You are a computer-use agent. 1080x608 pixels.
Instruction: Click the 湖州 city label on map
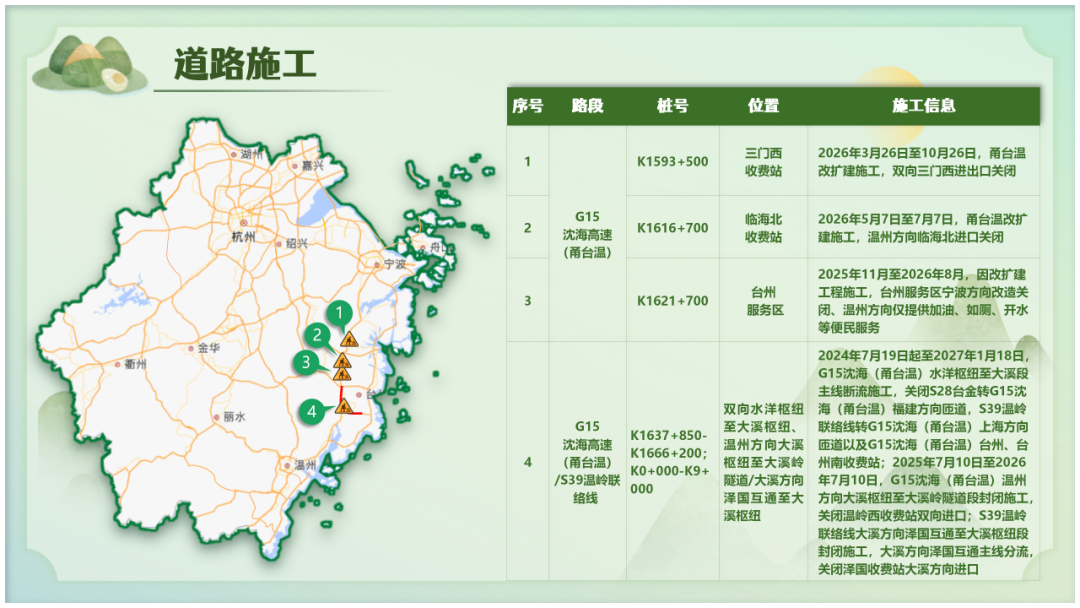(x=252, y=154)
